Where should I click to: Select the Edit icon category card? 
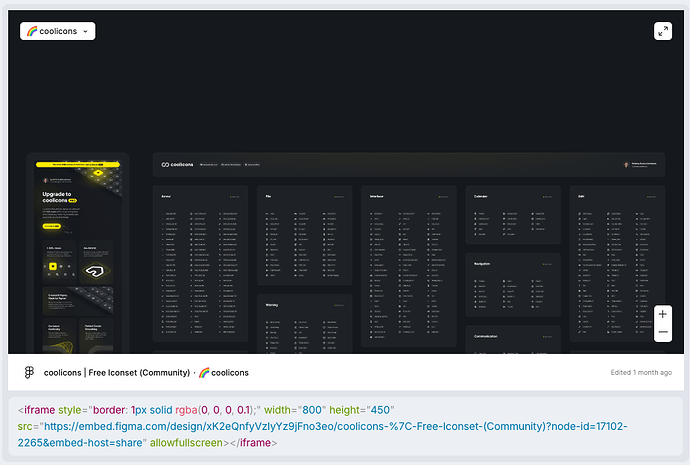click(617, 264)
